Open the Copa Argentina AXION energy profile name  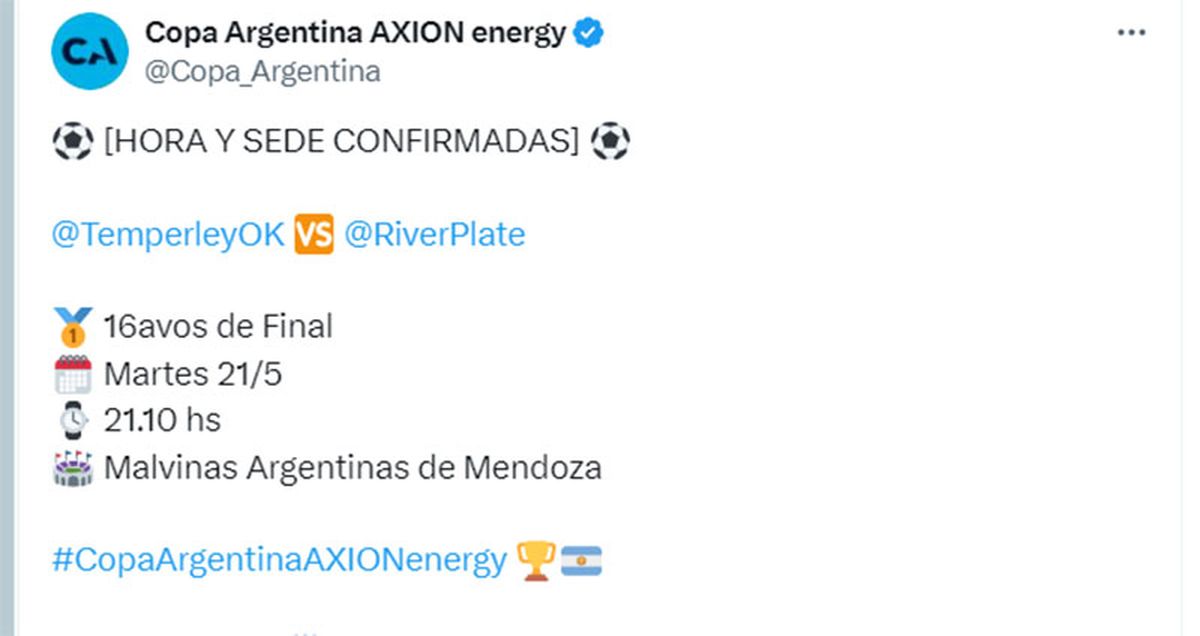355,33
